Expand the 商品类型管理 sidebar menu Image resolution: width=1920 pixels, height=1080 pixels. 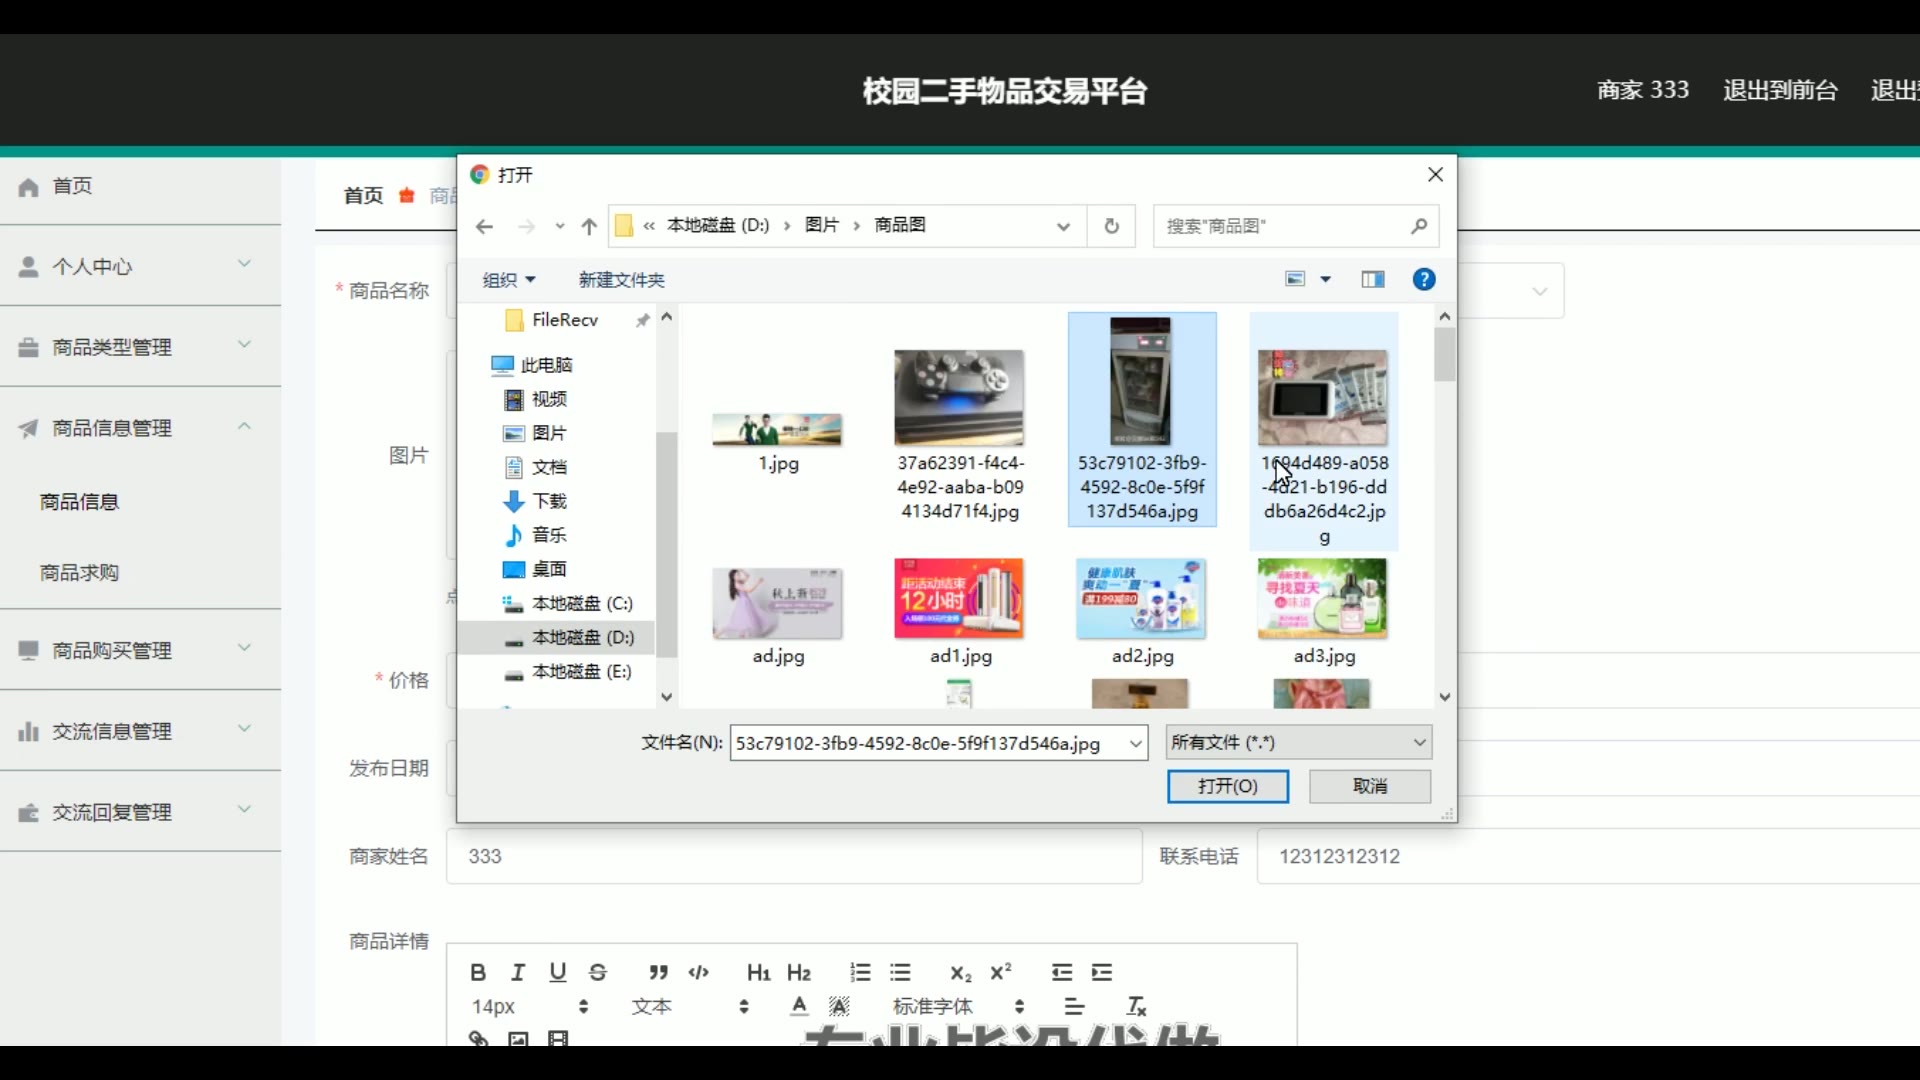[140, 347]
